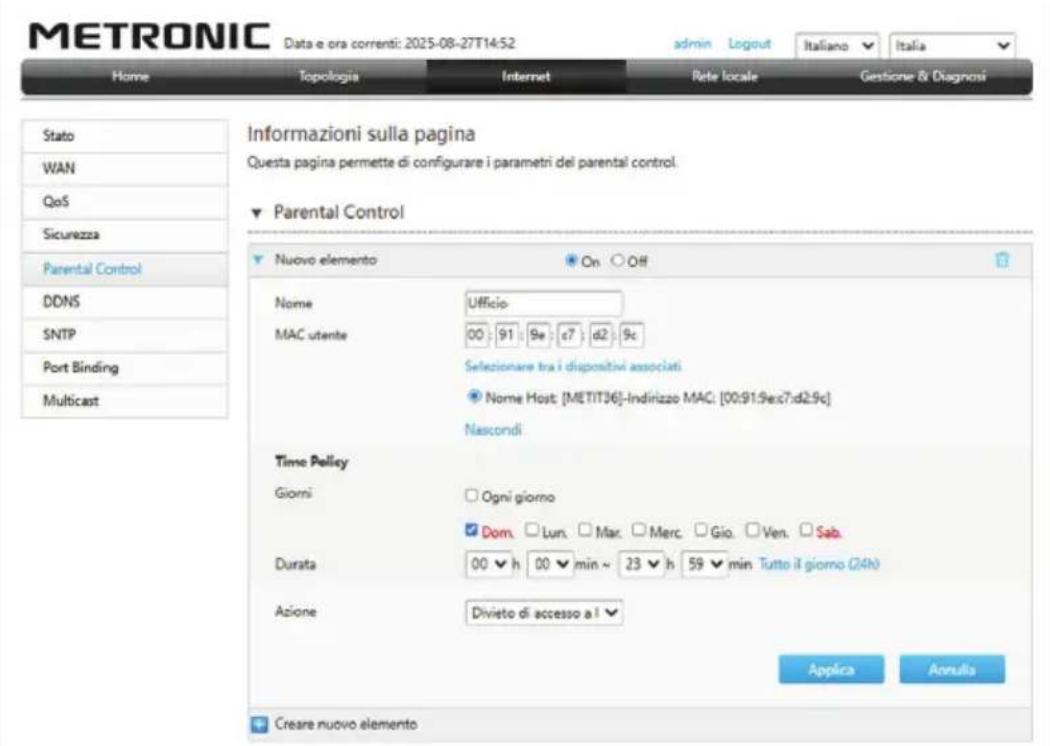Click the Logout link
Screen dimensions: 1050x746
749,44
